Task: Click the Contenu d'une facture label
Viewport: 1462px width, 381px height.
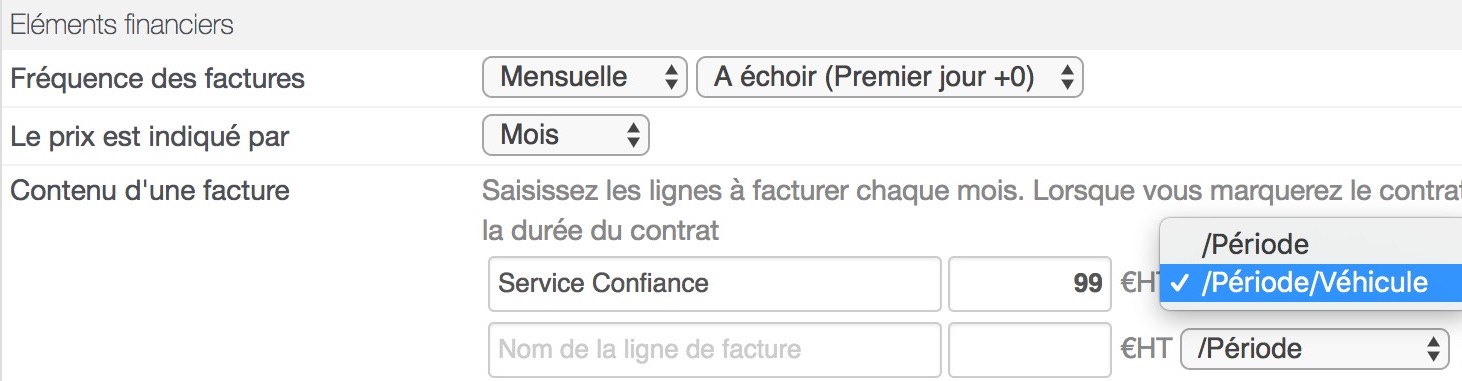Action: pos(150,190)
